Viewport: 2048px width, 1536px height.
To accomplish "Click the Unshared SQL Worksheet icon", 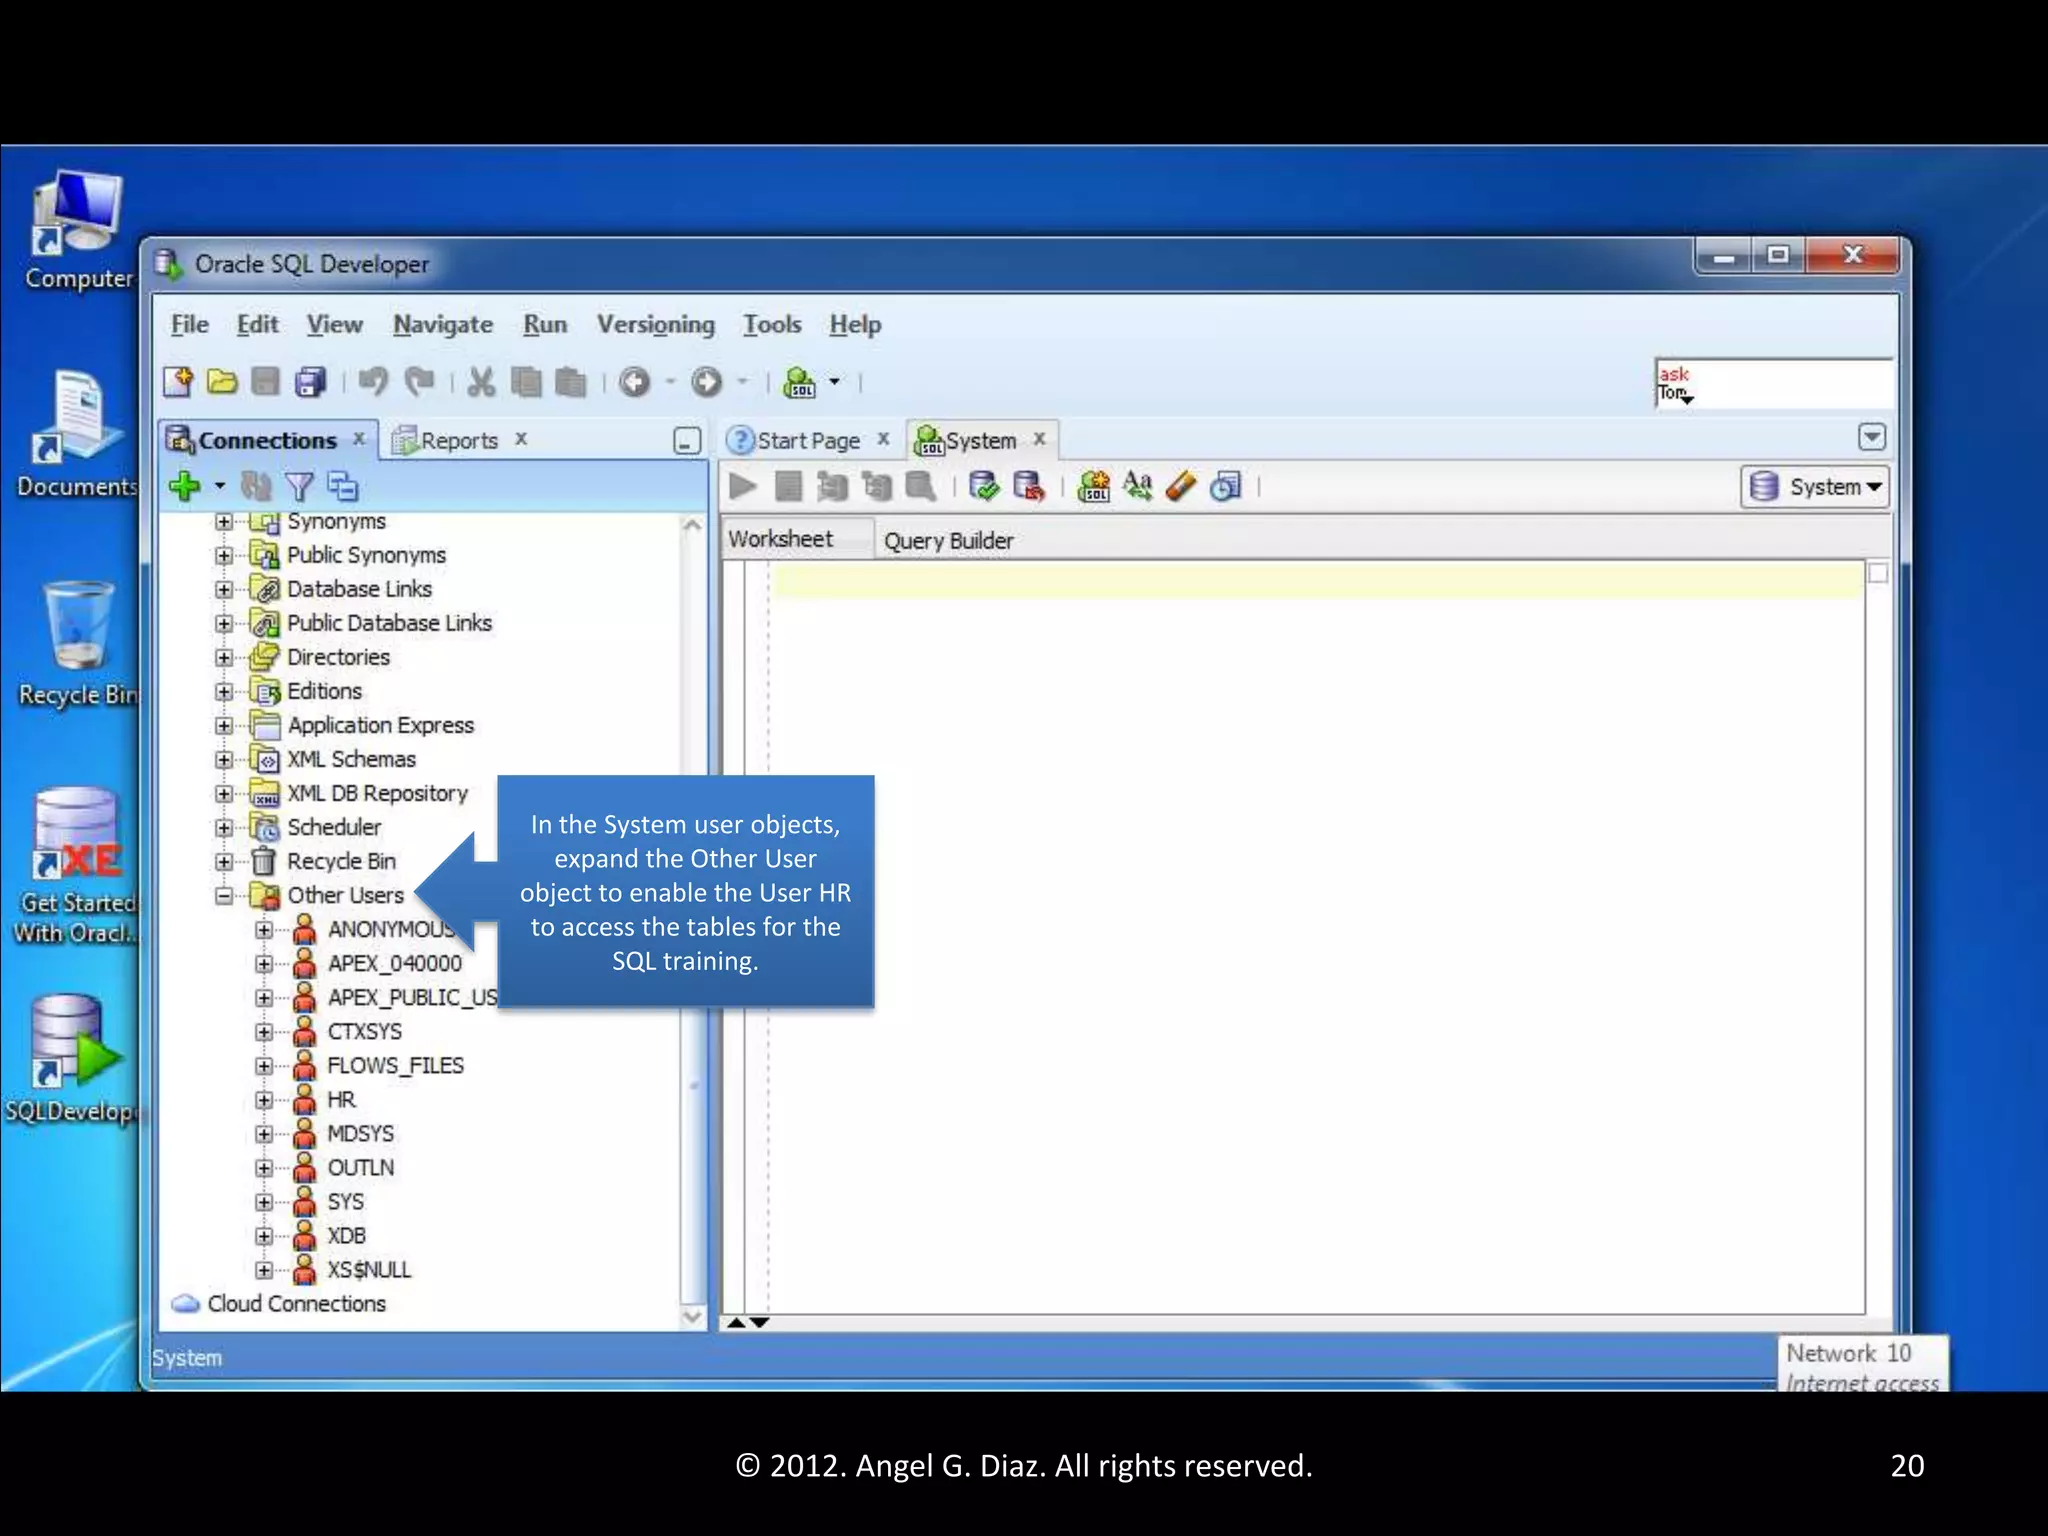I will pyautogui.click(x=1093, y=487).
